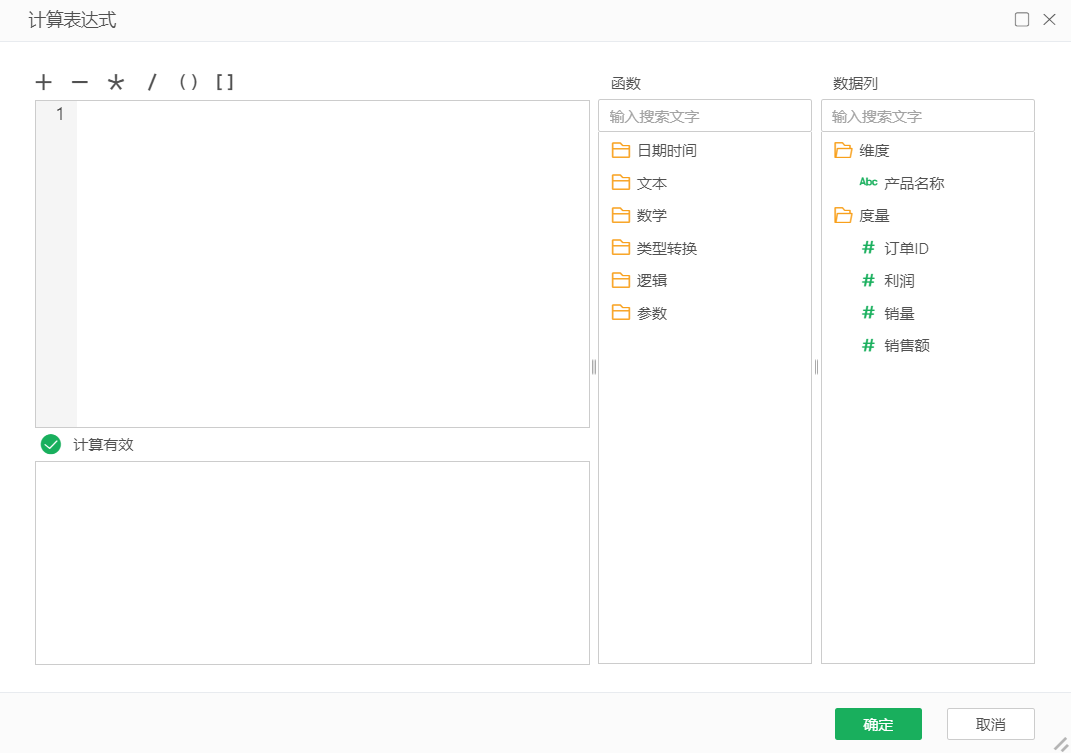Click line number 1 in editor gutter
The width and height of the screenshot is (1071, 753).
(x=60, y=113)
